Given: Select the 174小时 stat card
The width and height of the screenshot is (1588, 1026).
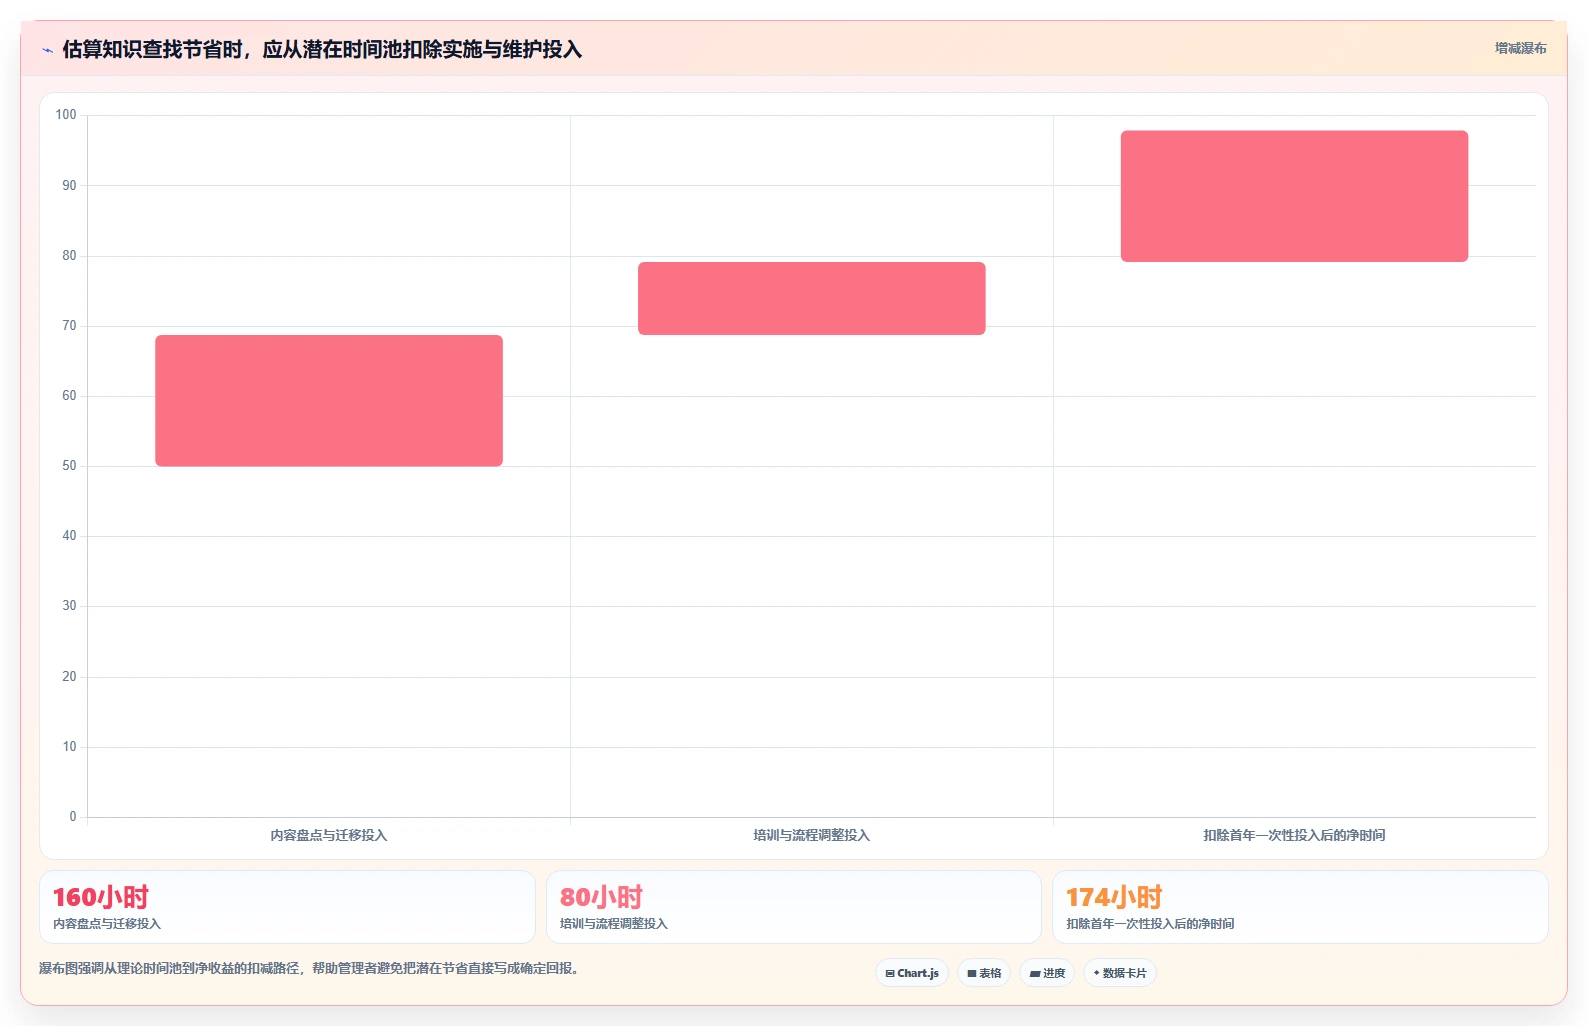Looking at the screenshot, I should tap(1300, 907).
